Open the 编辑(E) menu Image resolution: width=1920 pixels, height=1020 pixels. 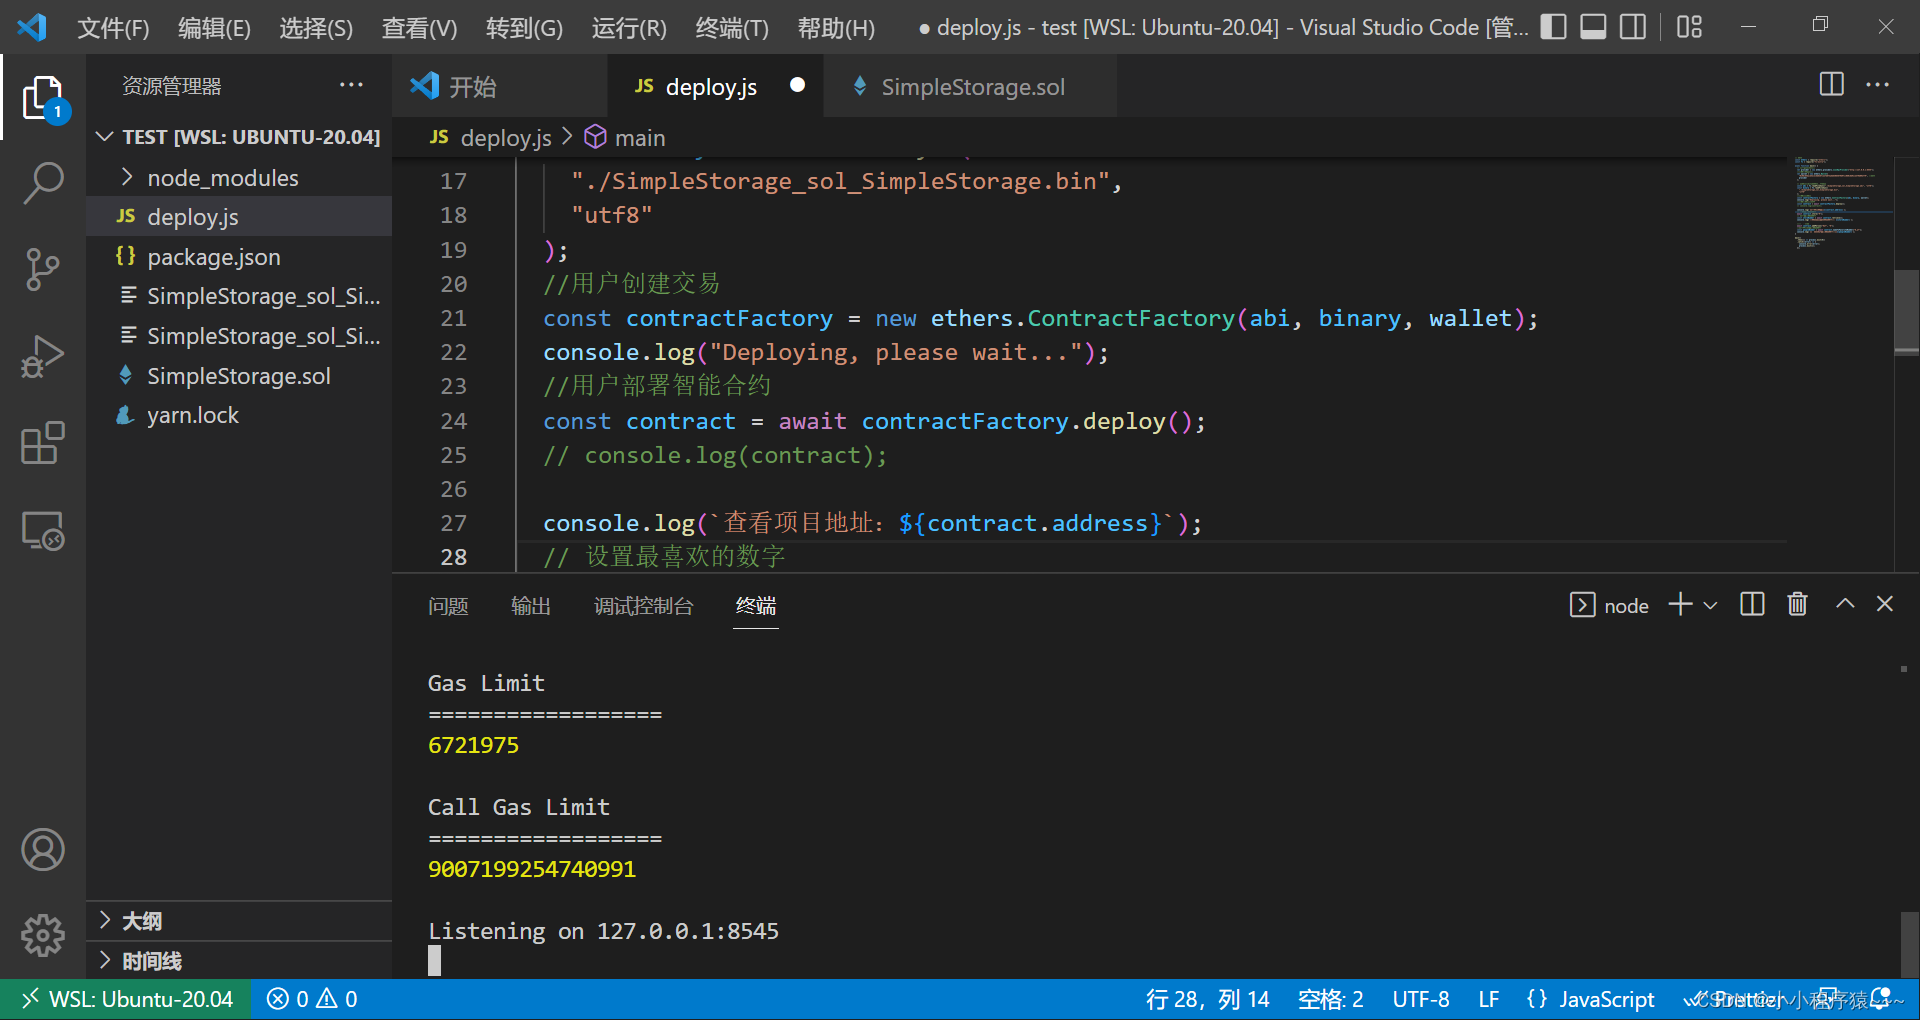214,28
